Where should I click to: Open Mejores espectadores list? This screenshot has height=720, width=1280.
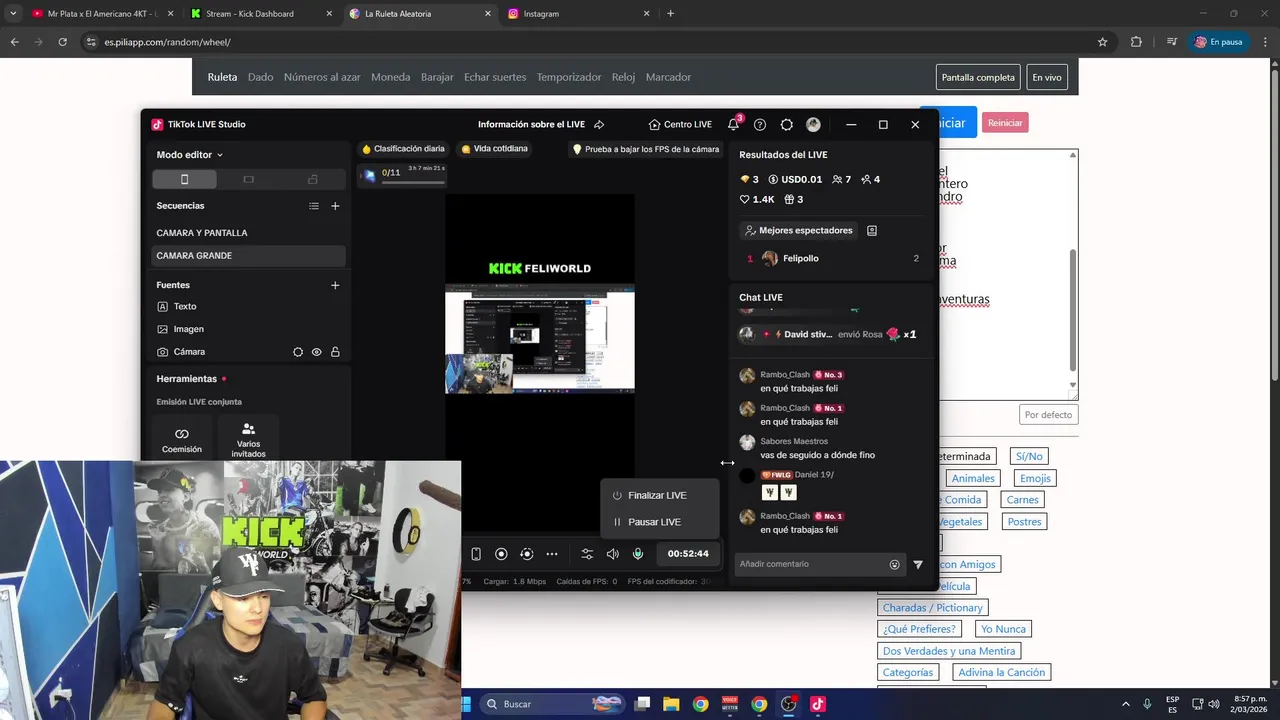(x=799, y=231)
